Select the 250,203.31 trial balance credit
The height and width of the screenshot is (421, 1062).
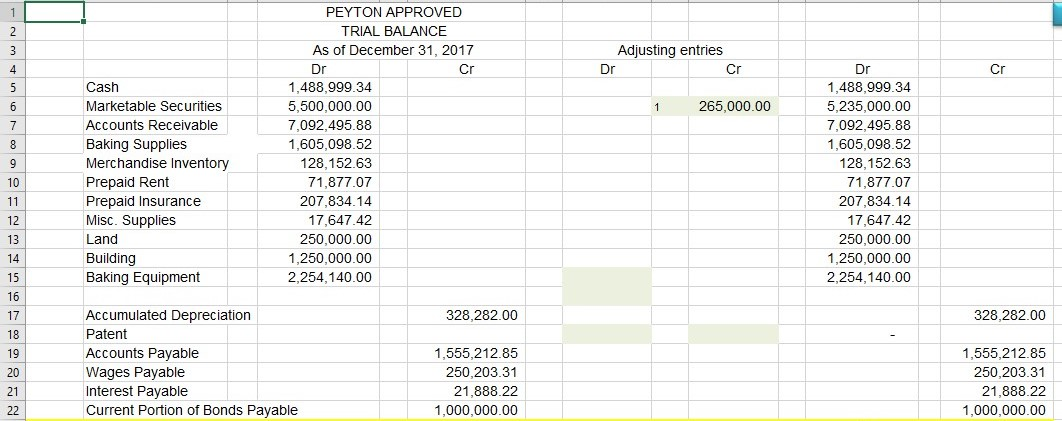coord(482,372)
